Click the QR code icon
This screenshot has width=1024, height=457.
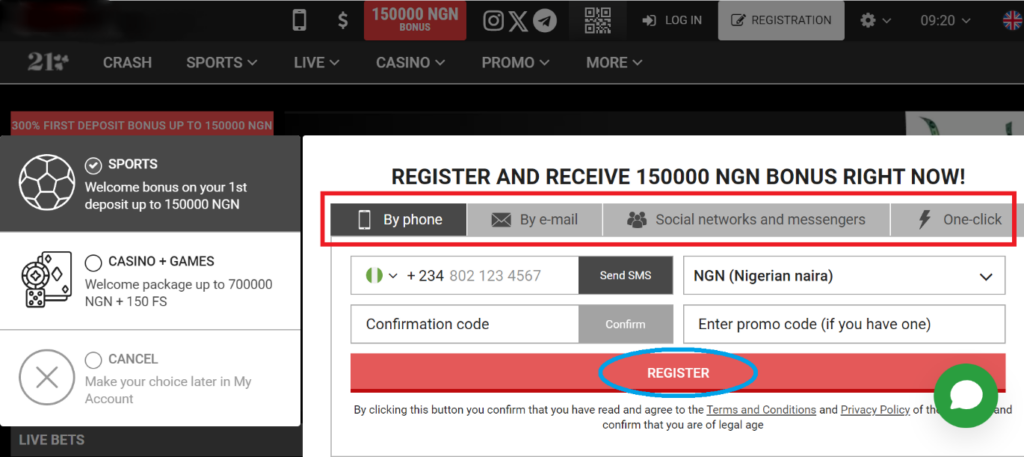598,20
